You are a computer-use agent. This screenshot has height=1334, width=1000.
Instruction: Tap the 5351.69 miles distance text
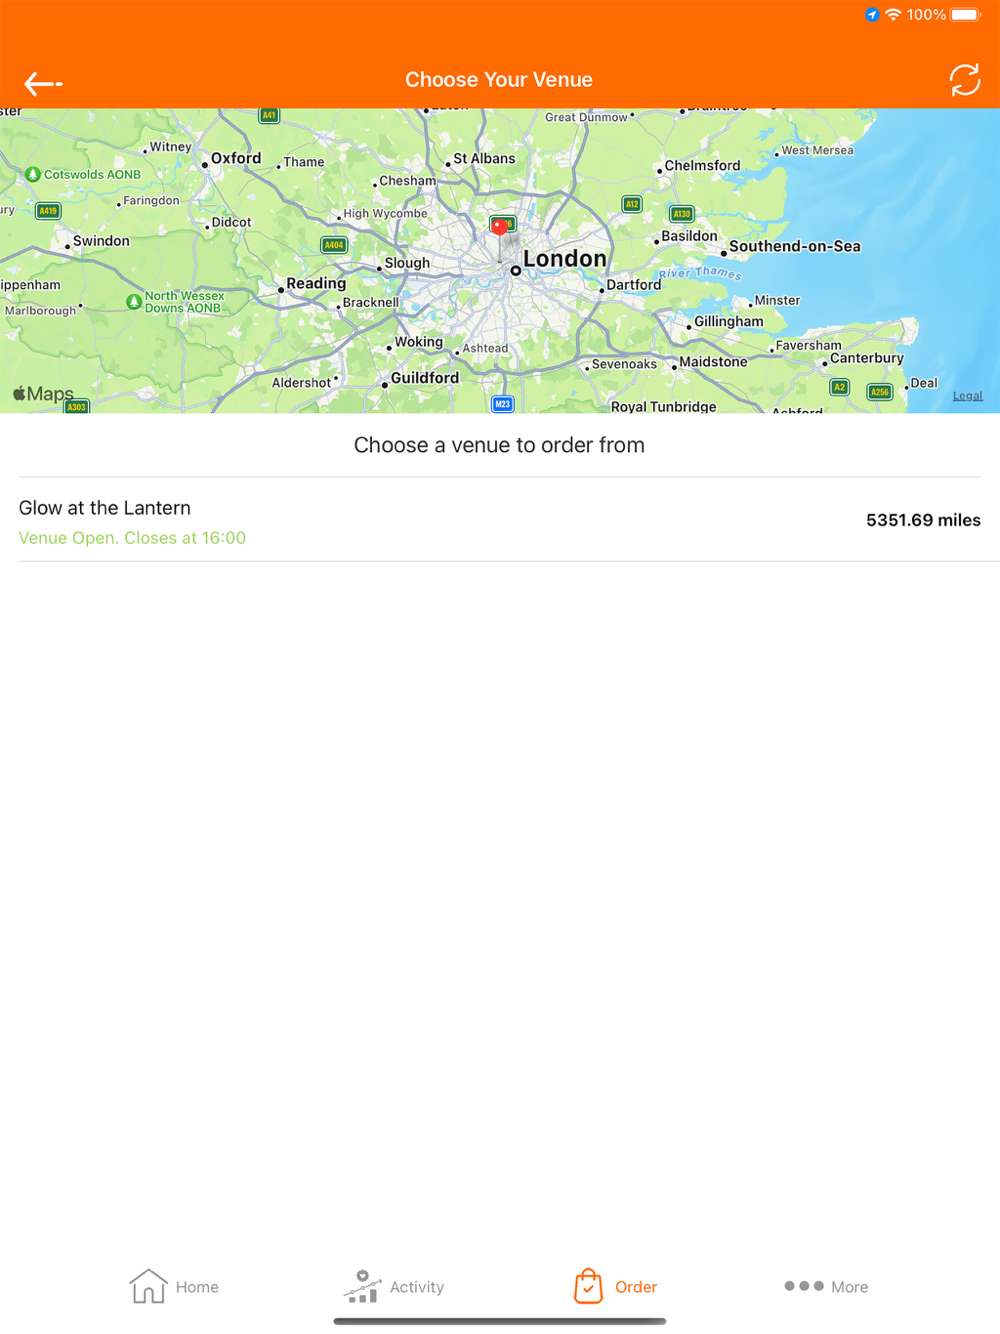923,520
